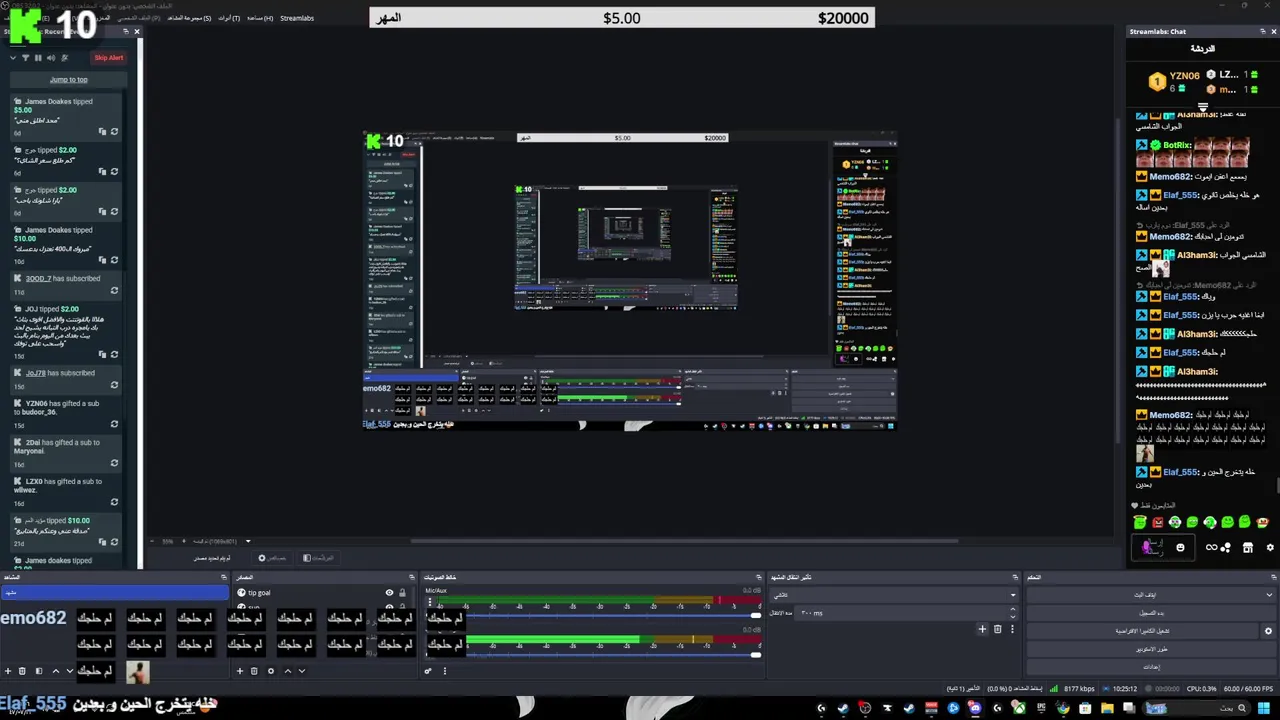Screen dimensions: 1280x720
Task: Toggle the lock on the tip goal source
Action: click(402, 593)
